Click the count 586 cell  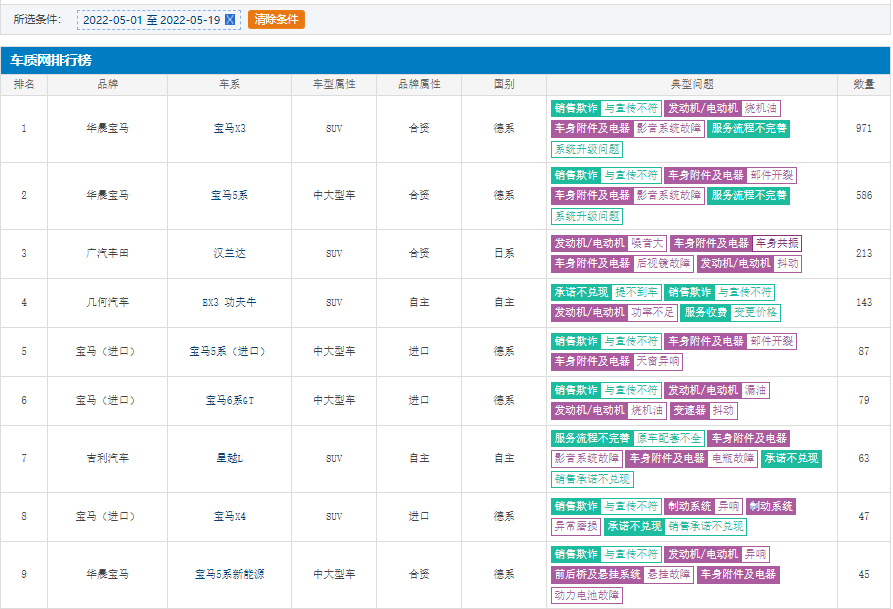tap(864, 195)
